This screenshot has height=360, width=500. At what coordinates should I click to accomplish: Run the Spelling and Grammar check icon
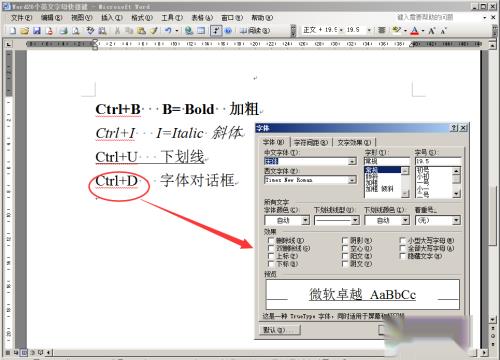[x=90, y=31]
